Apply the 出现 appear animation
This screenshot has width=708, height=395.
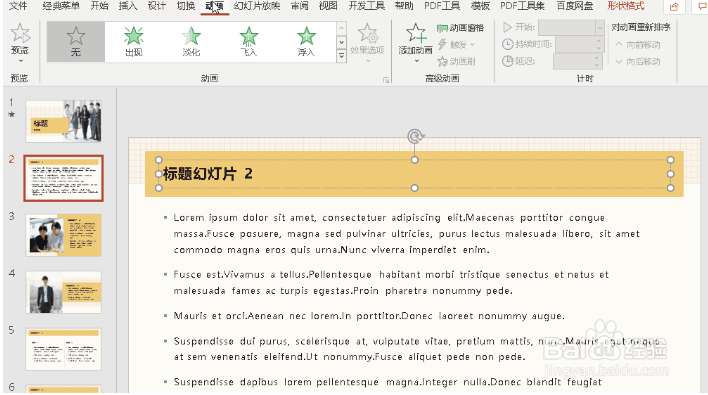134,42
